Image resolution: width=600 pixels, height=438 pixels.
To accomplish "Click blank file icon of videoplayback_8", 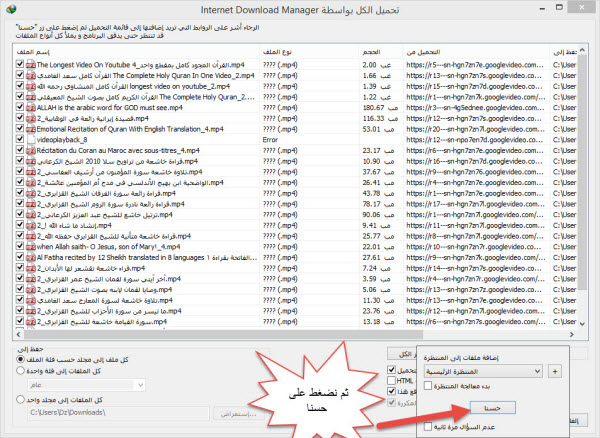I will [31, 140].
